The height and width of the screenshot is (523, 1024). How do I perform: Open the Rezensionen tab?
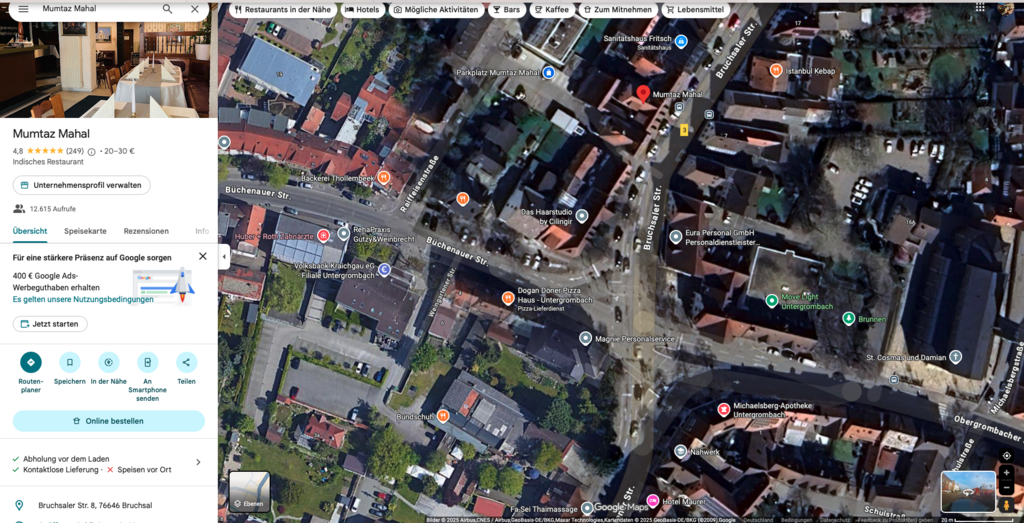click(146, 231)
